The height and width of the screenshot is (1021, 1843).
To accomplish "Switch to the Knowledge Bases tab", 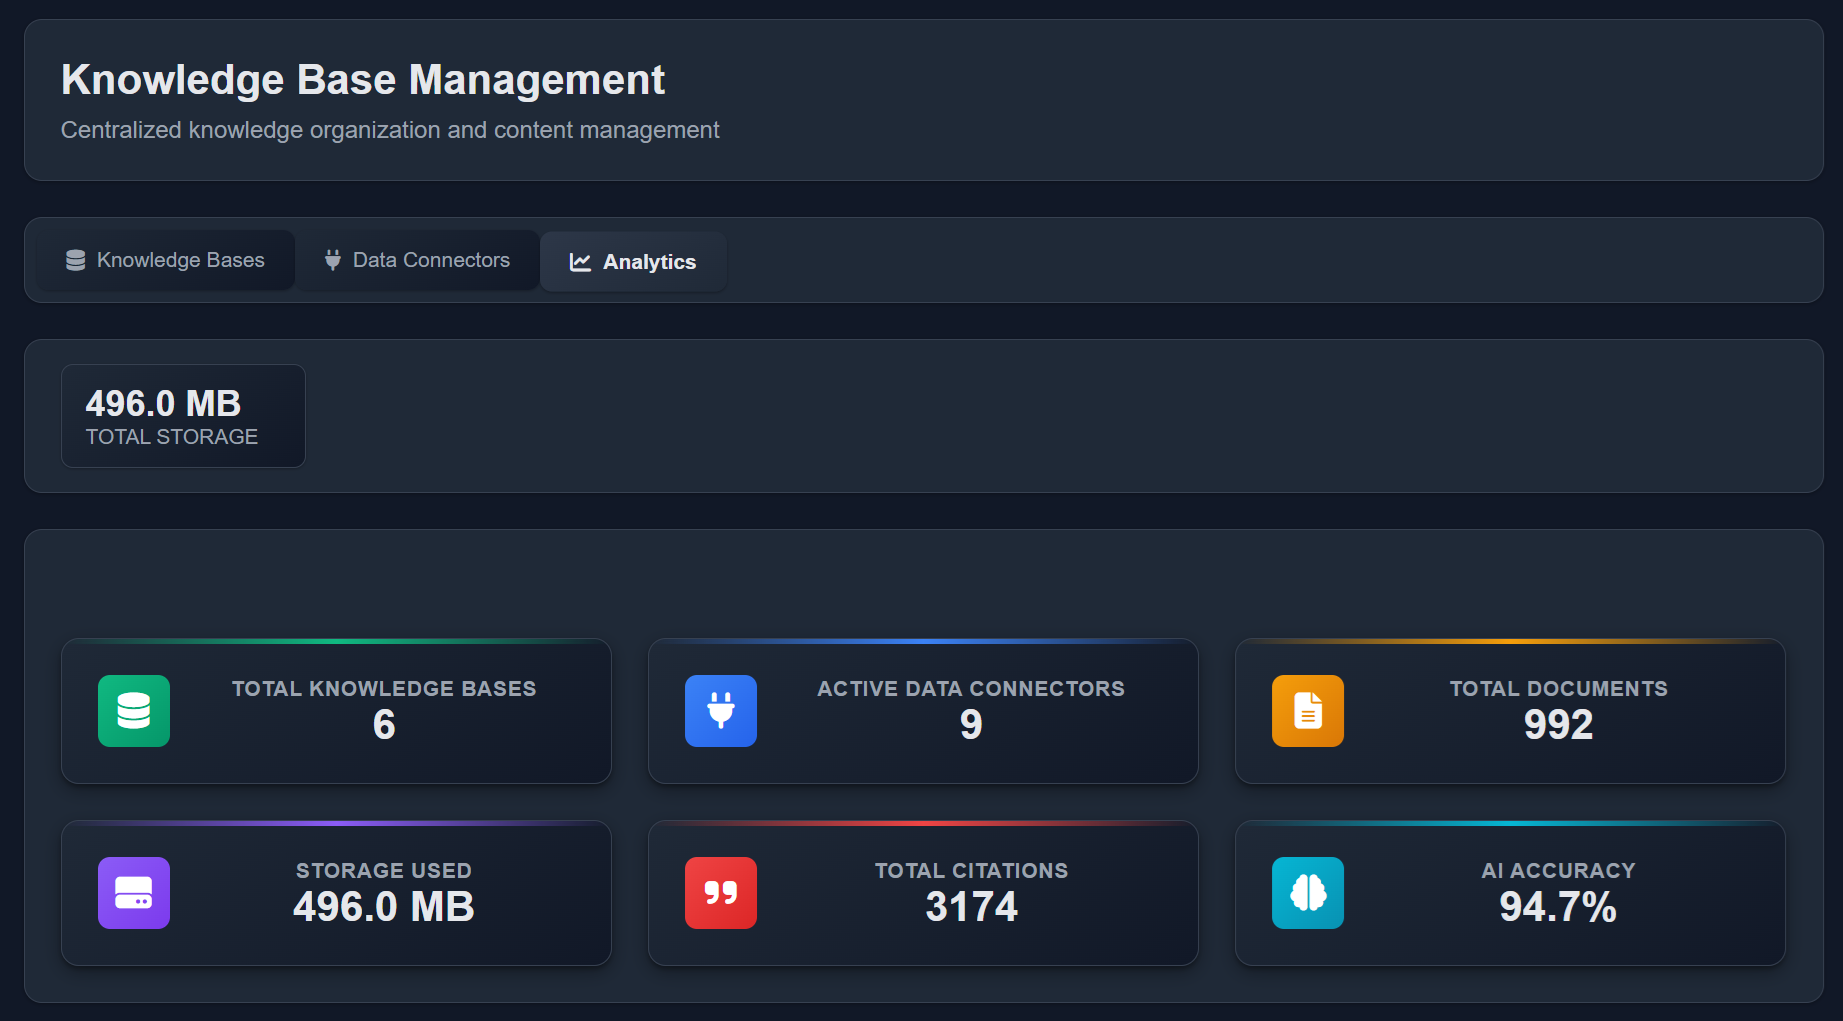I will click(x=166, y=260).
